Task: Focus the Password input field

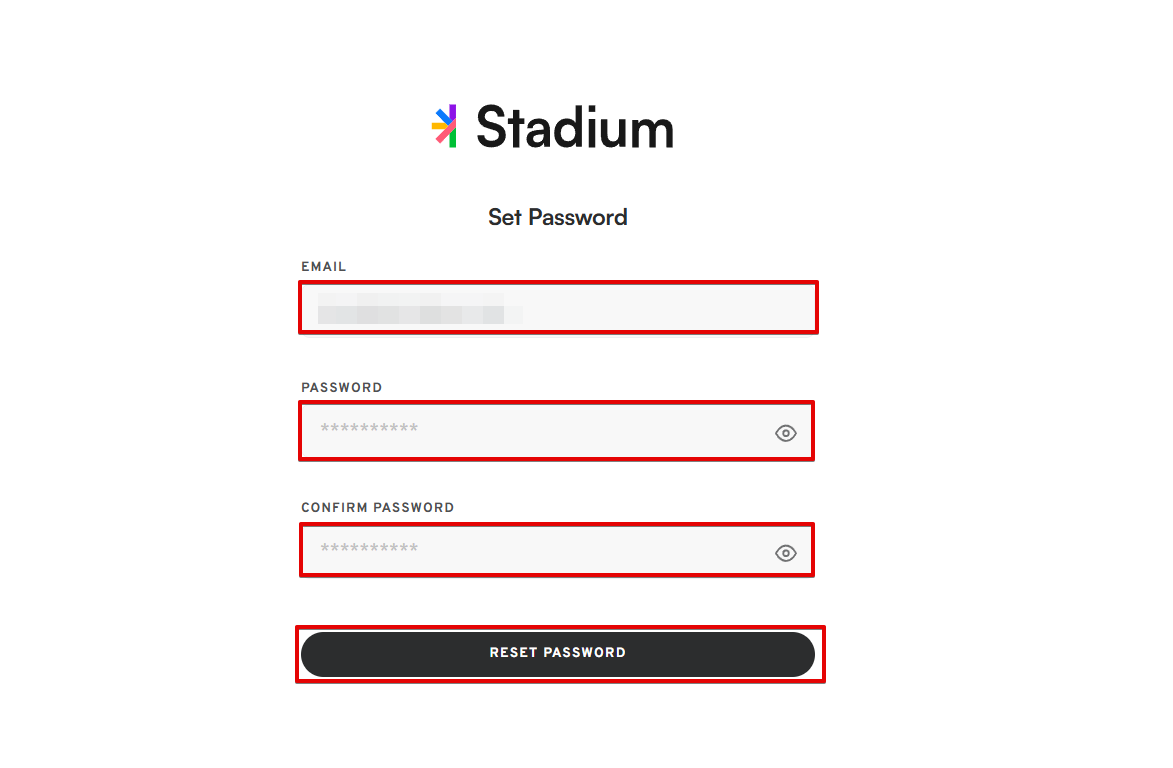Action: point(557,431)
